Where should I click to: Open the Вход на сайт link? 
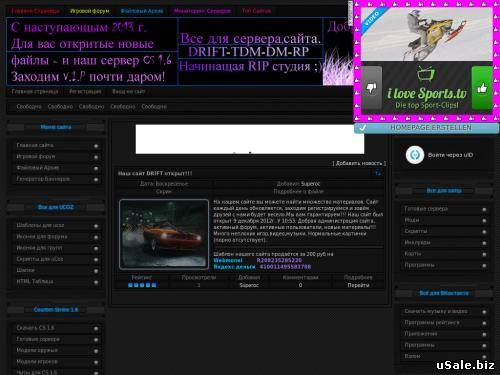[x=128, y=91]
